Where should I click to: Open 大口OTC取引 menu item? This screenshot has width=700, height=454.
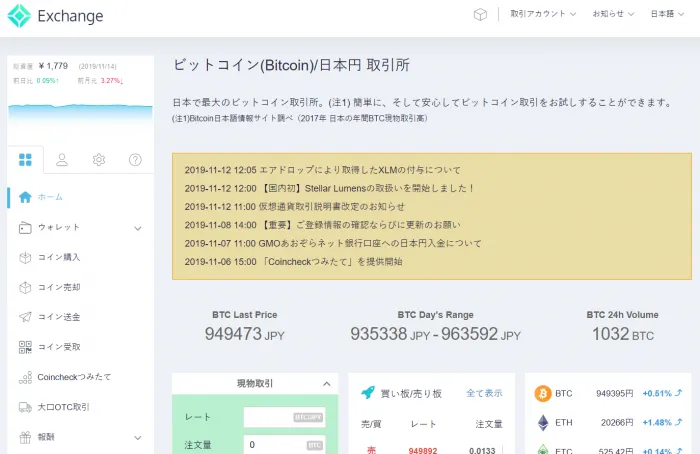point(63,407)
